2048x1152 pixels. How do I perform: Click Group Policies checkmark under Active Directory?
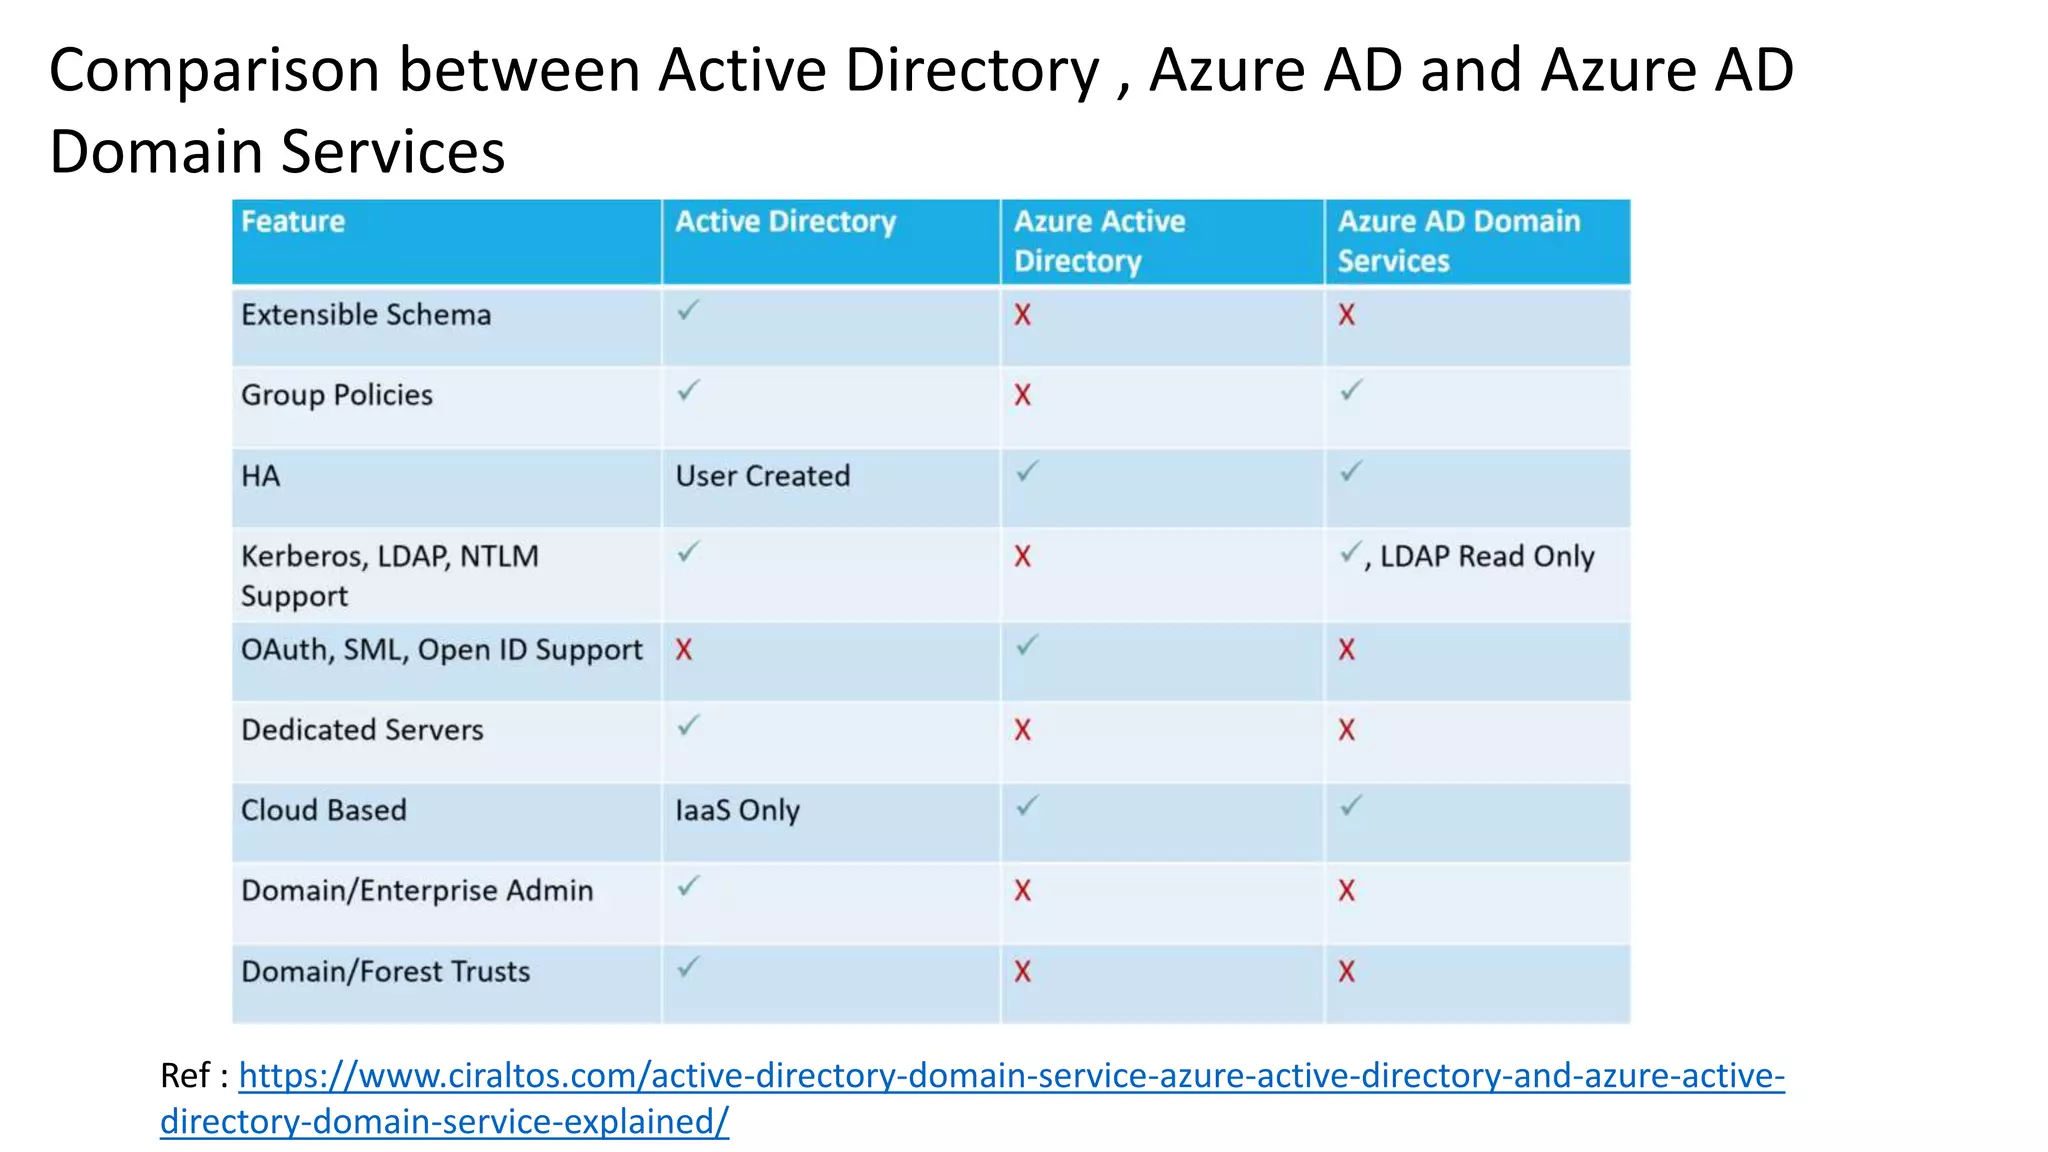[x=688, y=390]
